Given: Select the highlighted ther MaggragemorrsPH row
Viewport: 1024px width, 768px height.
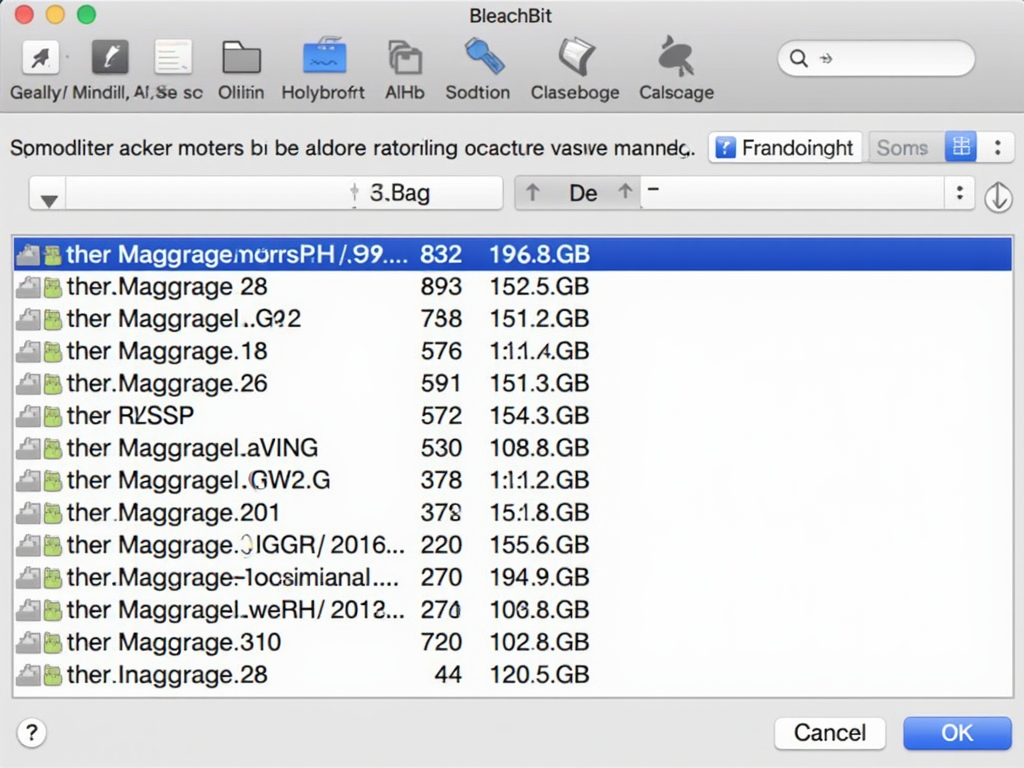Looking at the screenshot, I should [x=513, y=254].
